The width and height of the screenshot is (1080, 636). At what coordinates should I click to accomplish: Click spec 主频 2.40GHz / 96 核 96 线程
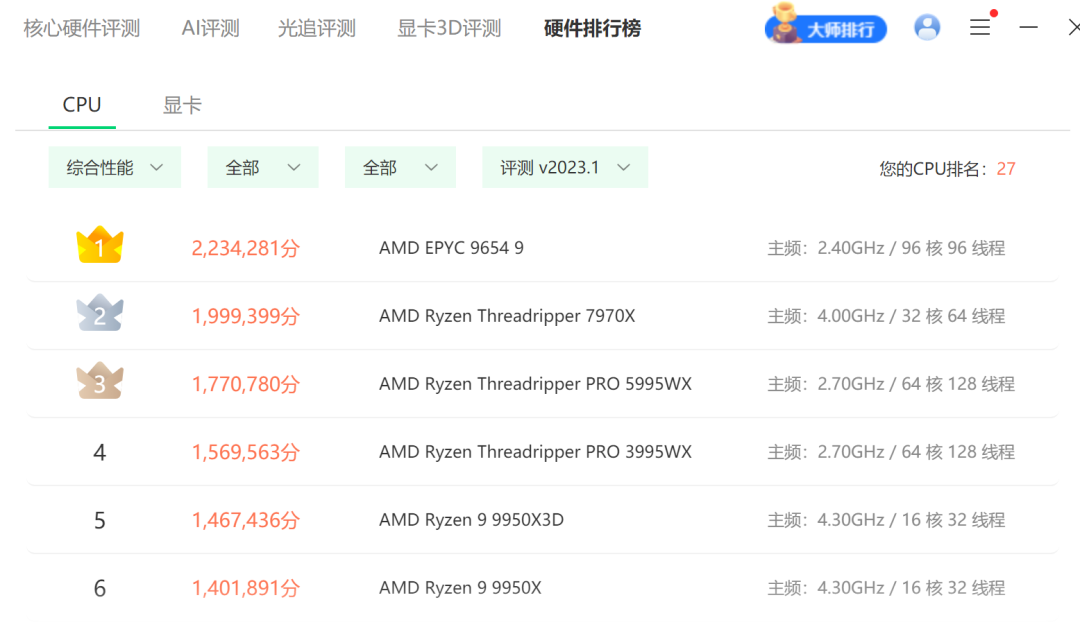point(886,248)
